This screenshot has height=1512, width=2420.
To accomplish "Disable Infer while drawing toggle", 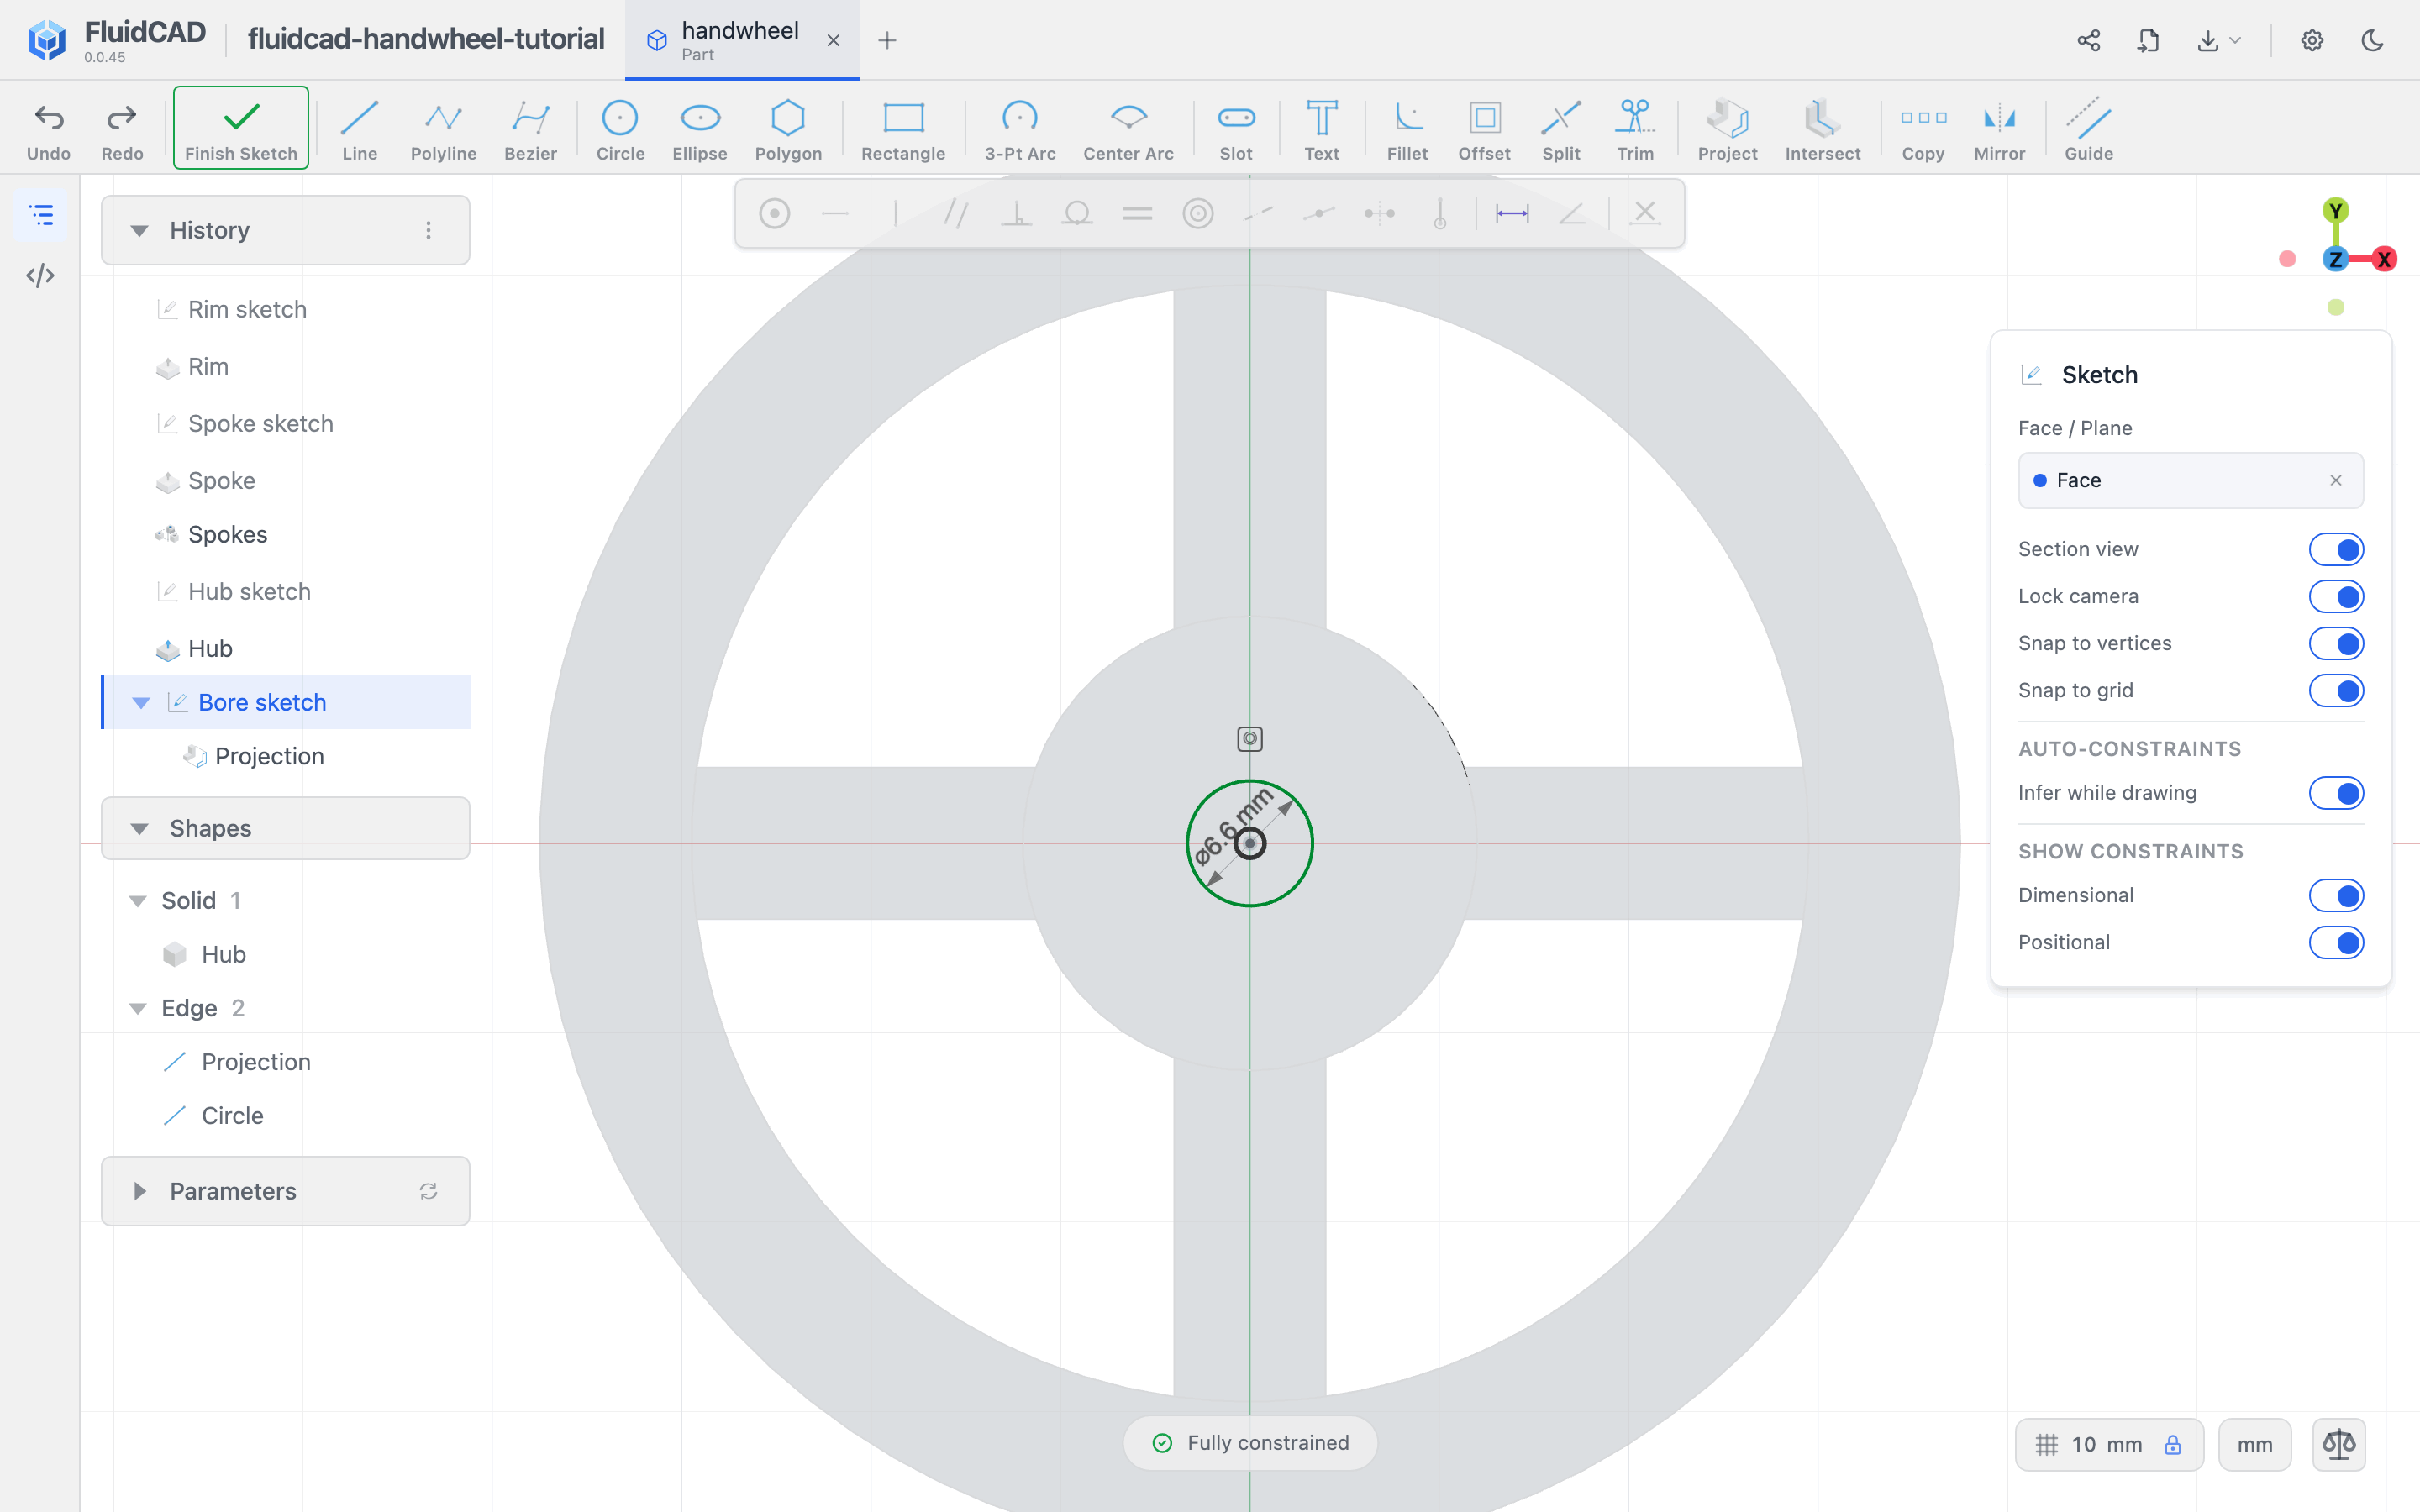I will pos(2336,793).
